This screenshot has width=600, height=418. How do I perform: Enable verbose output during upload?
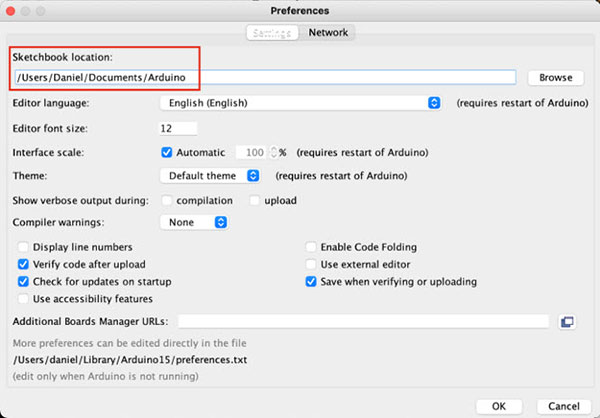coord(255,200)
